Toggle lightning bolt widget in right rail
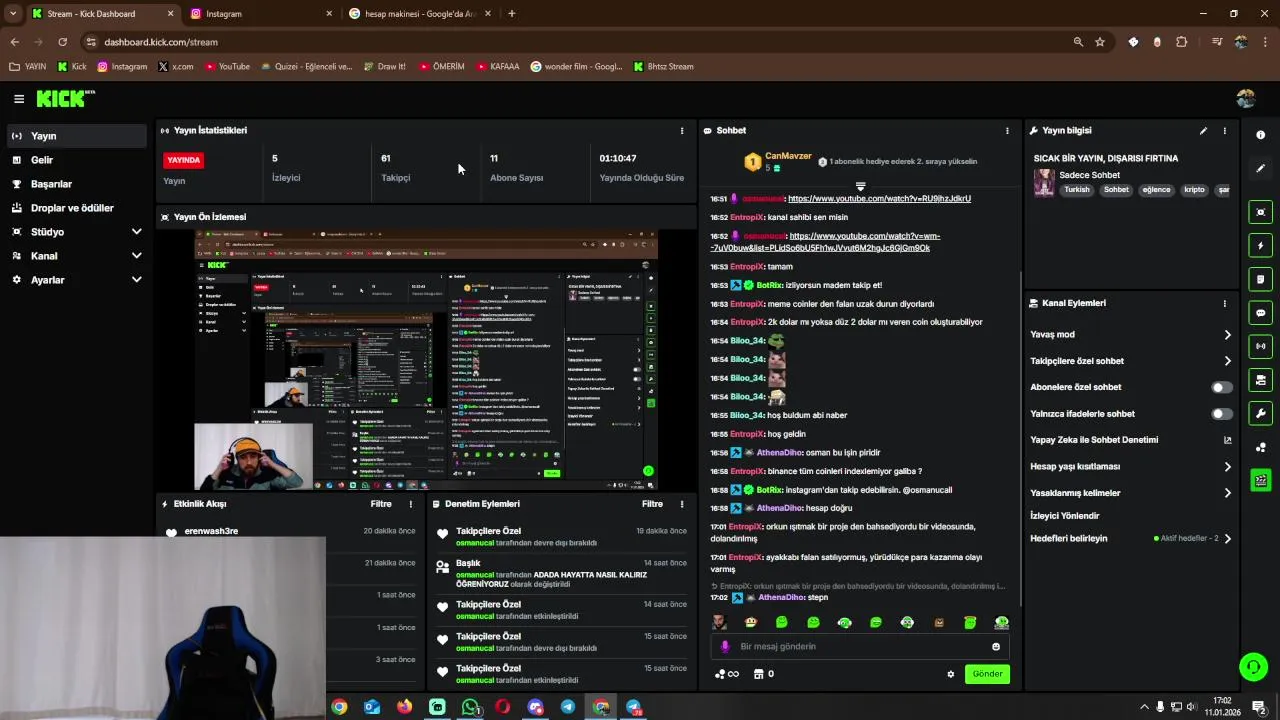Image resolution: width=1280 pixels, height=720 pixels. tap(1260, 246)
